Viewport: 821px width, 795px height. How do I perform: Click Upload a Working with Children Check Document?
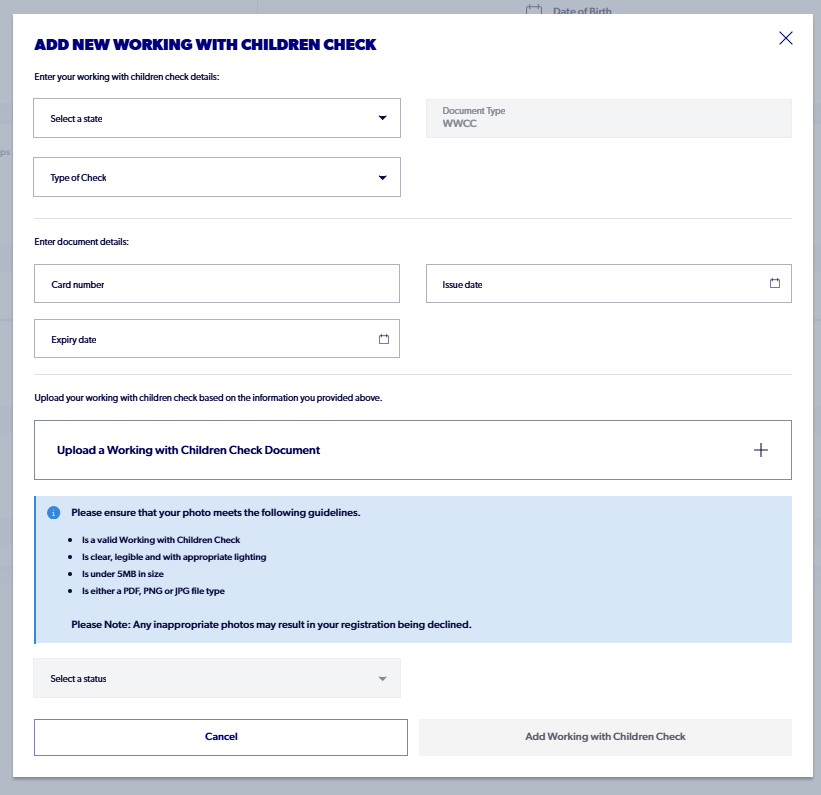click(413, 450)
